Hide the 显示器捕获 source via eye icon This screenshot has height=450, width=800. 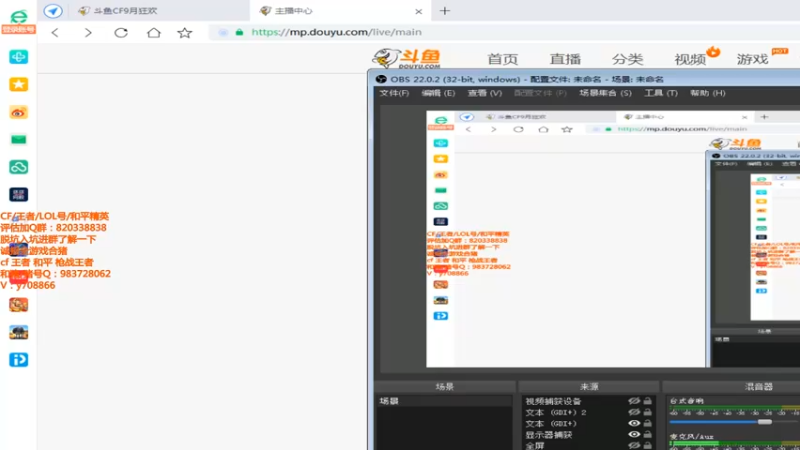pyautogui.click(x=634, y=435)
